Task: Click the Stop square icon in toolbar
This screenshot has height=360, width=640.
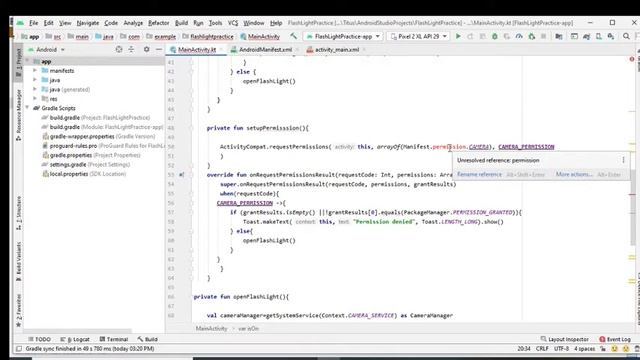Action: pos(543,36)
